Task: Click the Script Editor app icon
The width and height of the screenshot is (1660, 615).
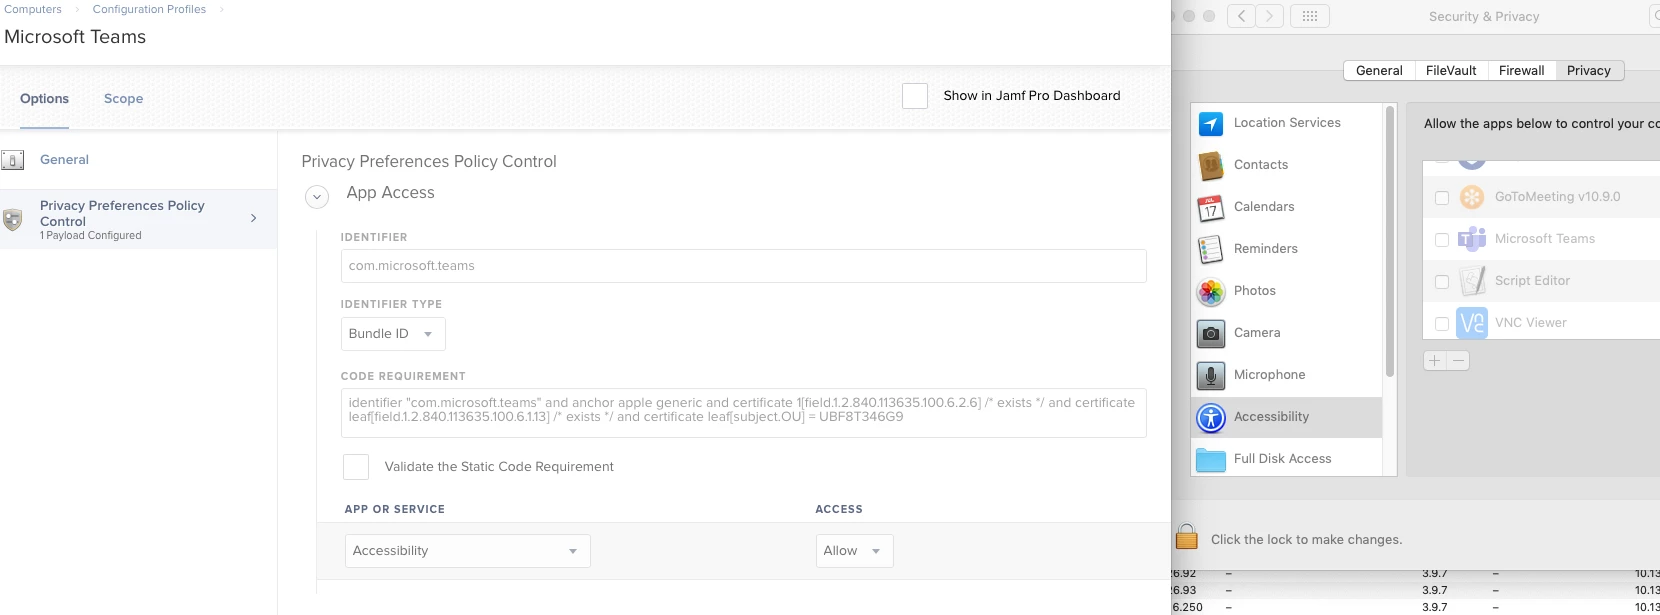Action: [x=1472, y=281]
